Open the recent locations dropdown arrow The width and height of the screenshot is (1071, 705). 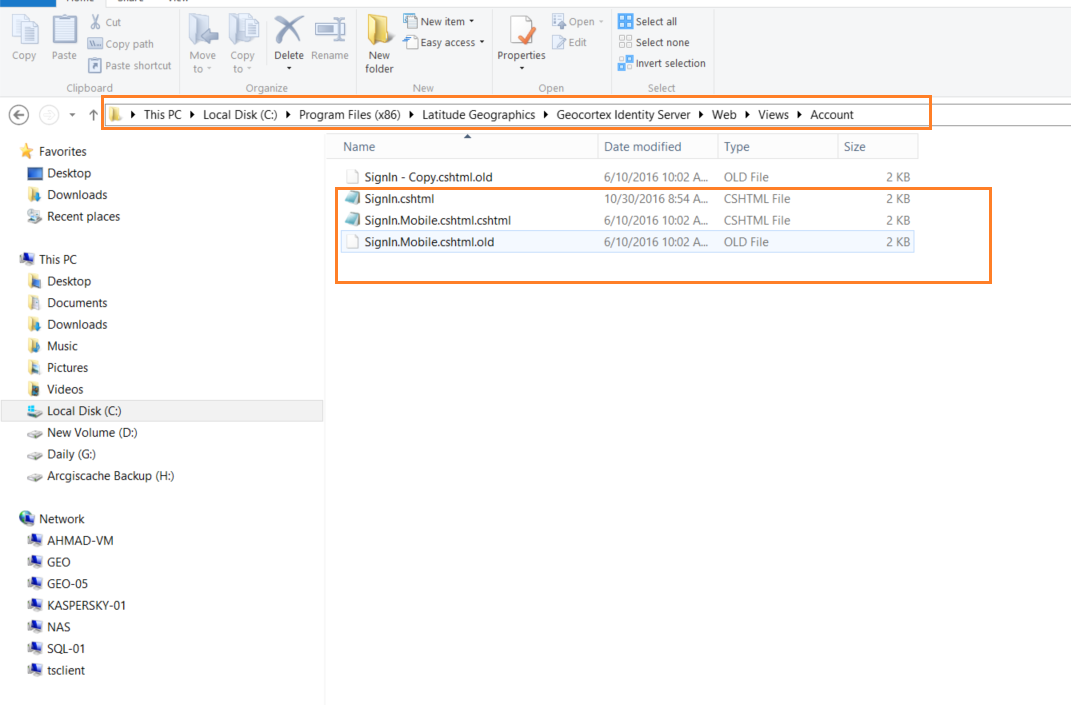coord(72,115)
